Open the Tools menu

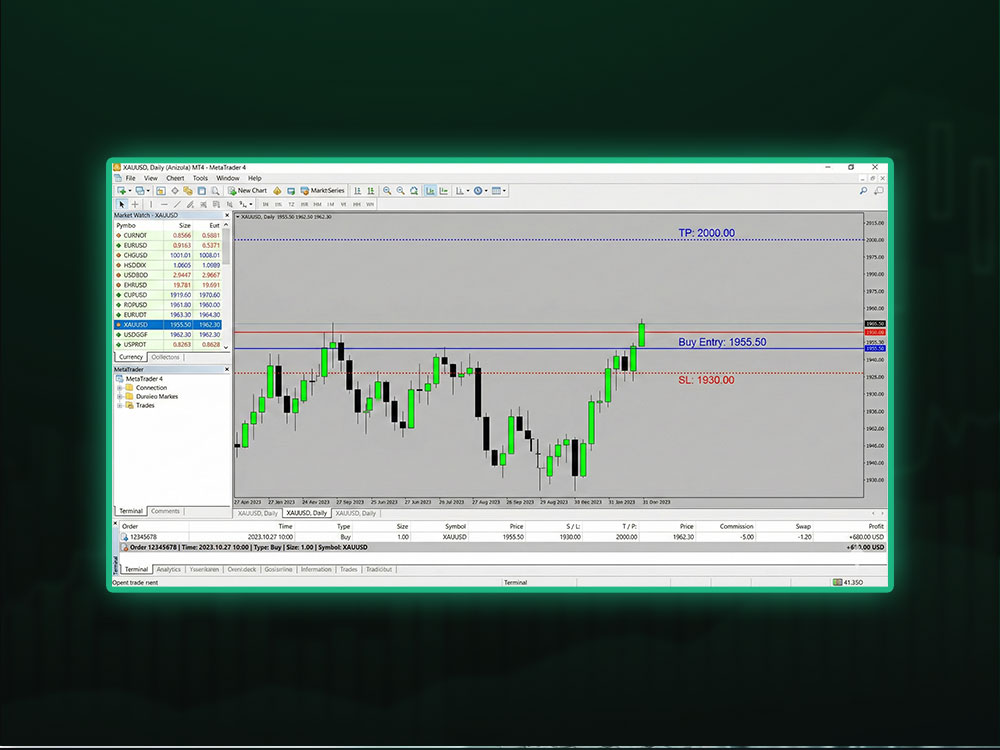pos(201,178)
